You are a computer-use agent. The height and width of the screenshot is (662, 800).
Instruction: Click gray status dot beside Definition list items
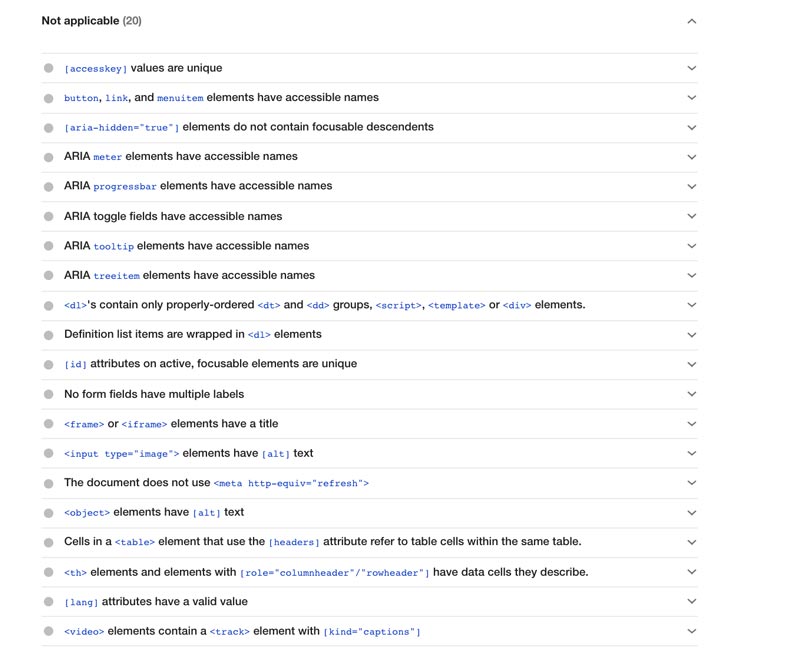click(48, 335)
